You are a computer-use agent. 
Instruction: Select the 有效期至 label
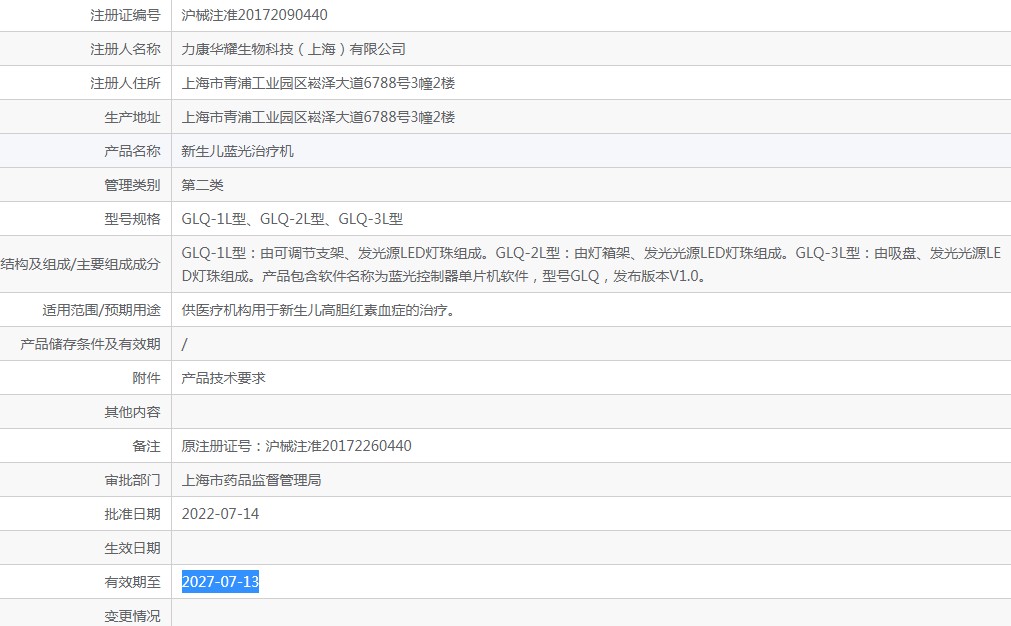pyautogui.click(x=132, y=582)
